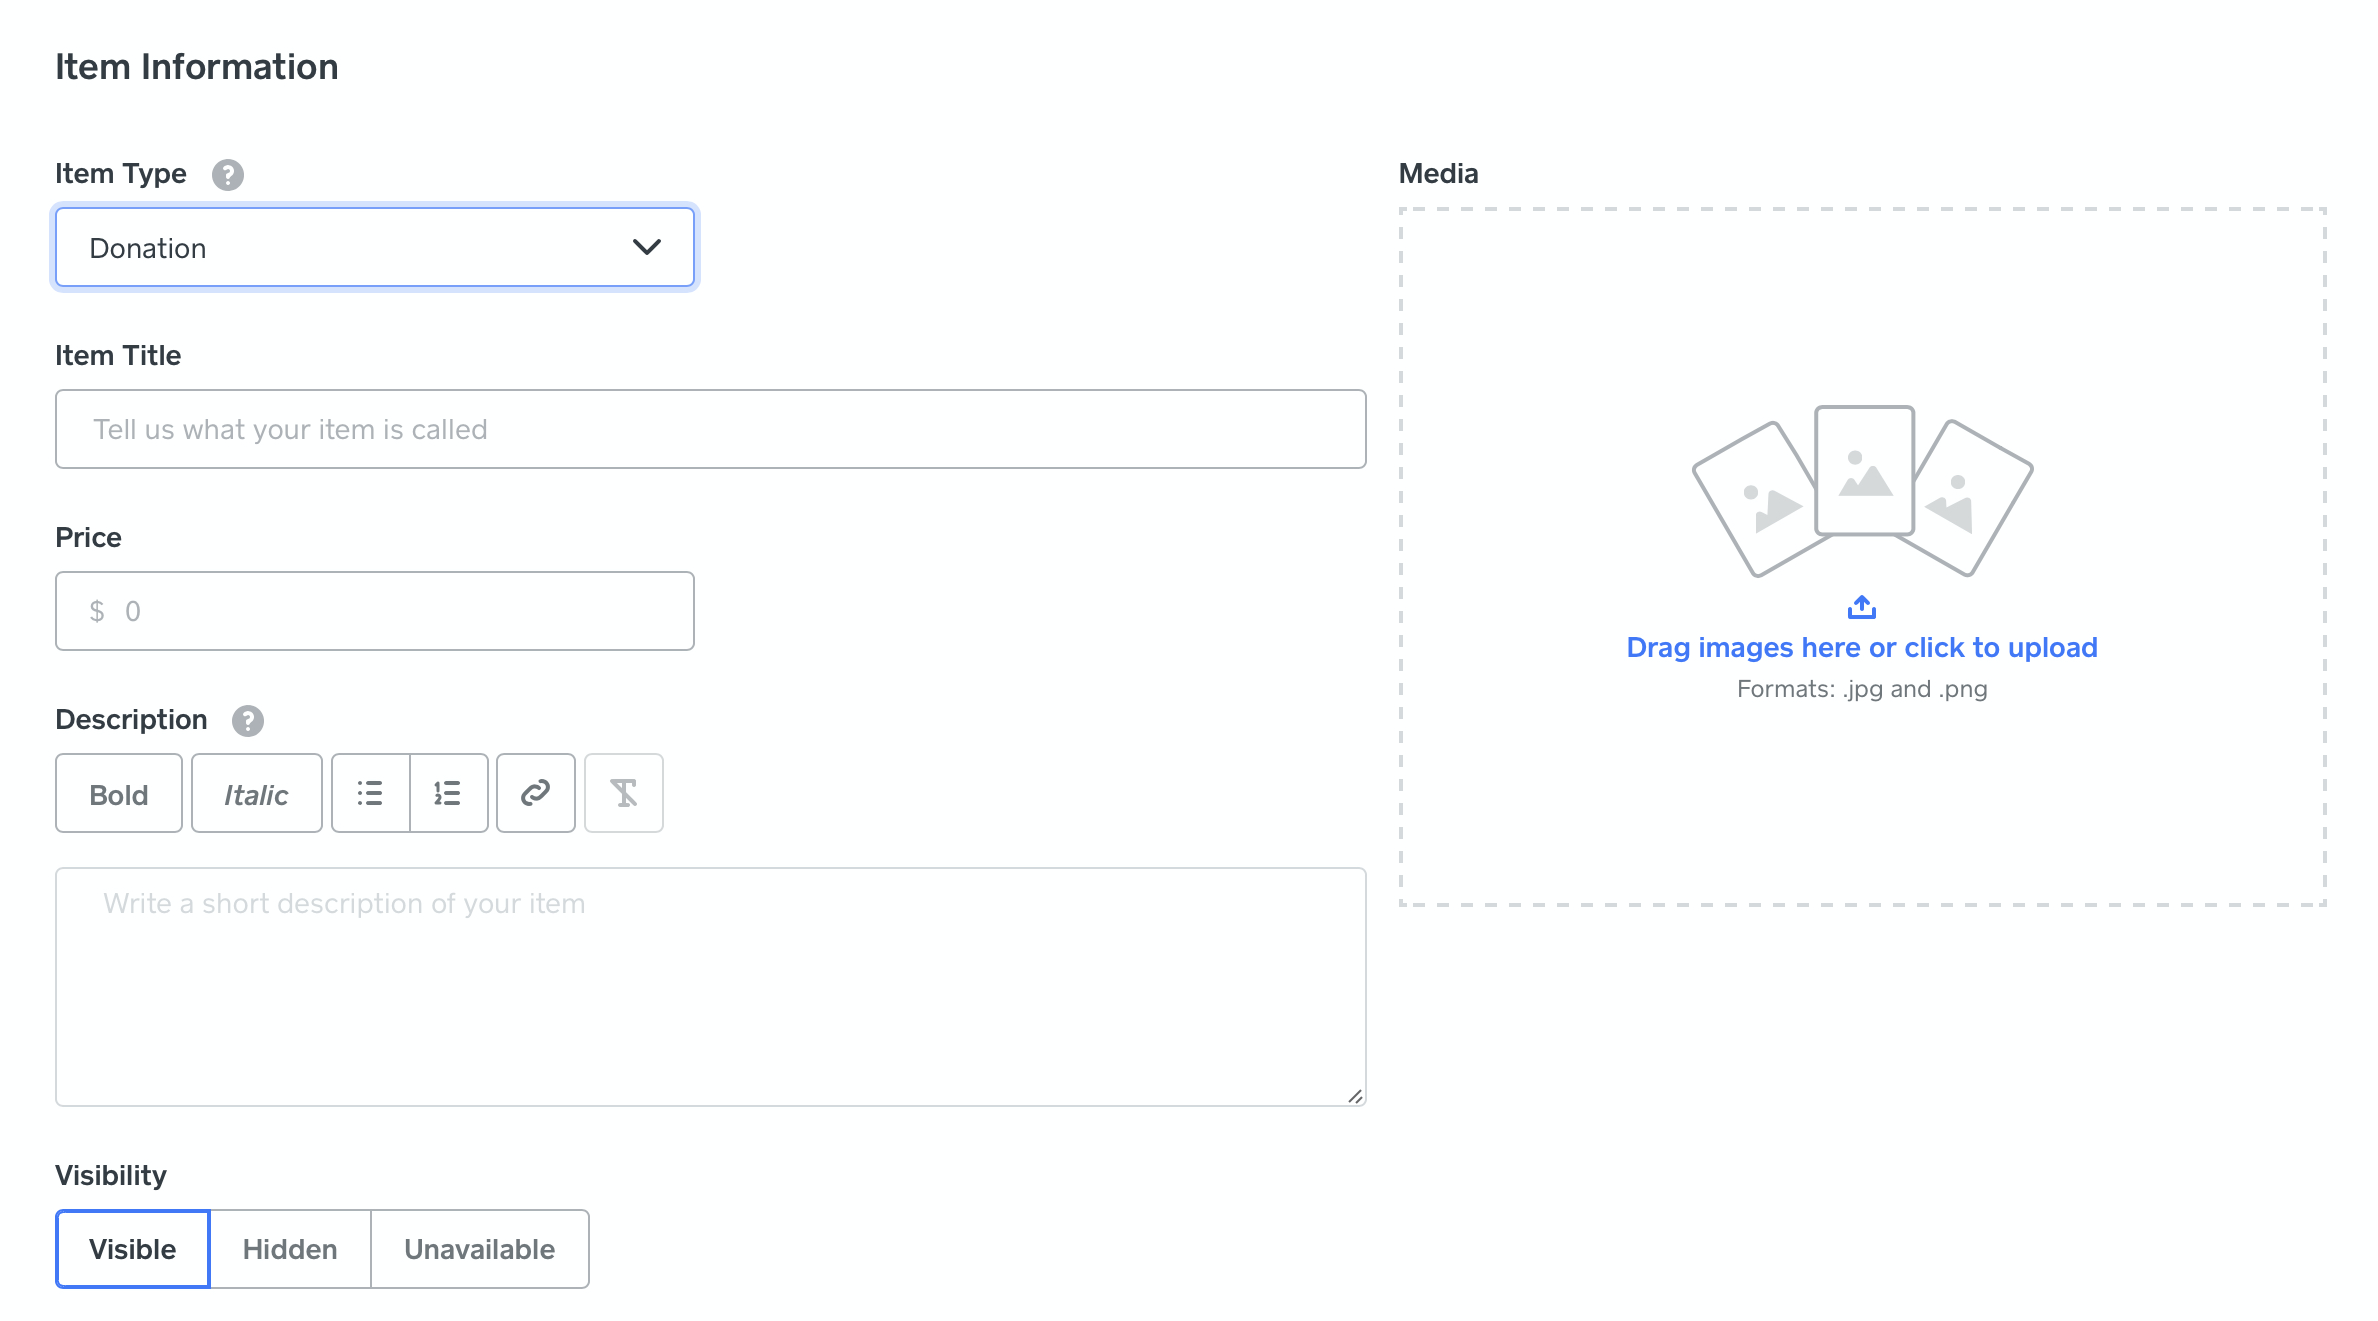Insert a numbered list in description
This screenshot has width=2378, height=1321.
pyautogui.click(x=448, y=794)
